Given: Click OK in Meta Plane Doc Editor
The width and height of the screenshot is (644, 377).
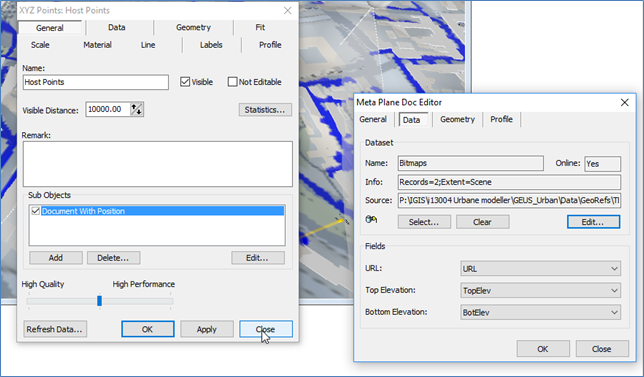Looking at the screenshot, I should pos(543,349).
